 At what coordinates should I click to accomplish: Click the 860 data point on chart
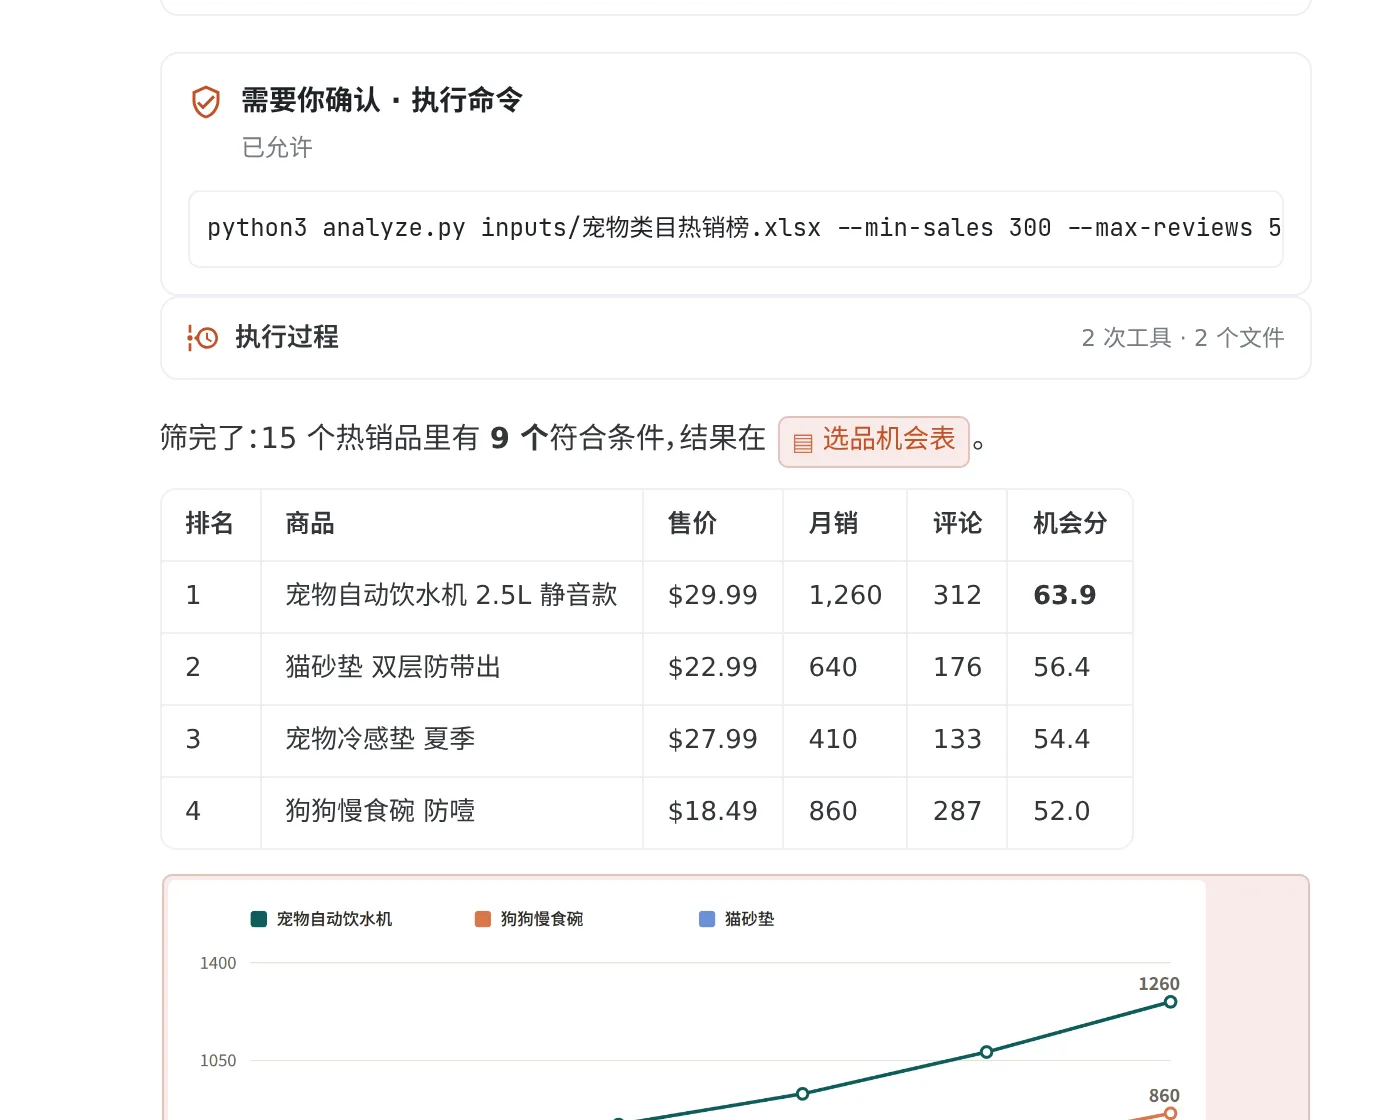tap(1170, 1113)
